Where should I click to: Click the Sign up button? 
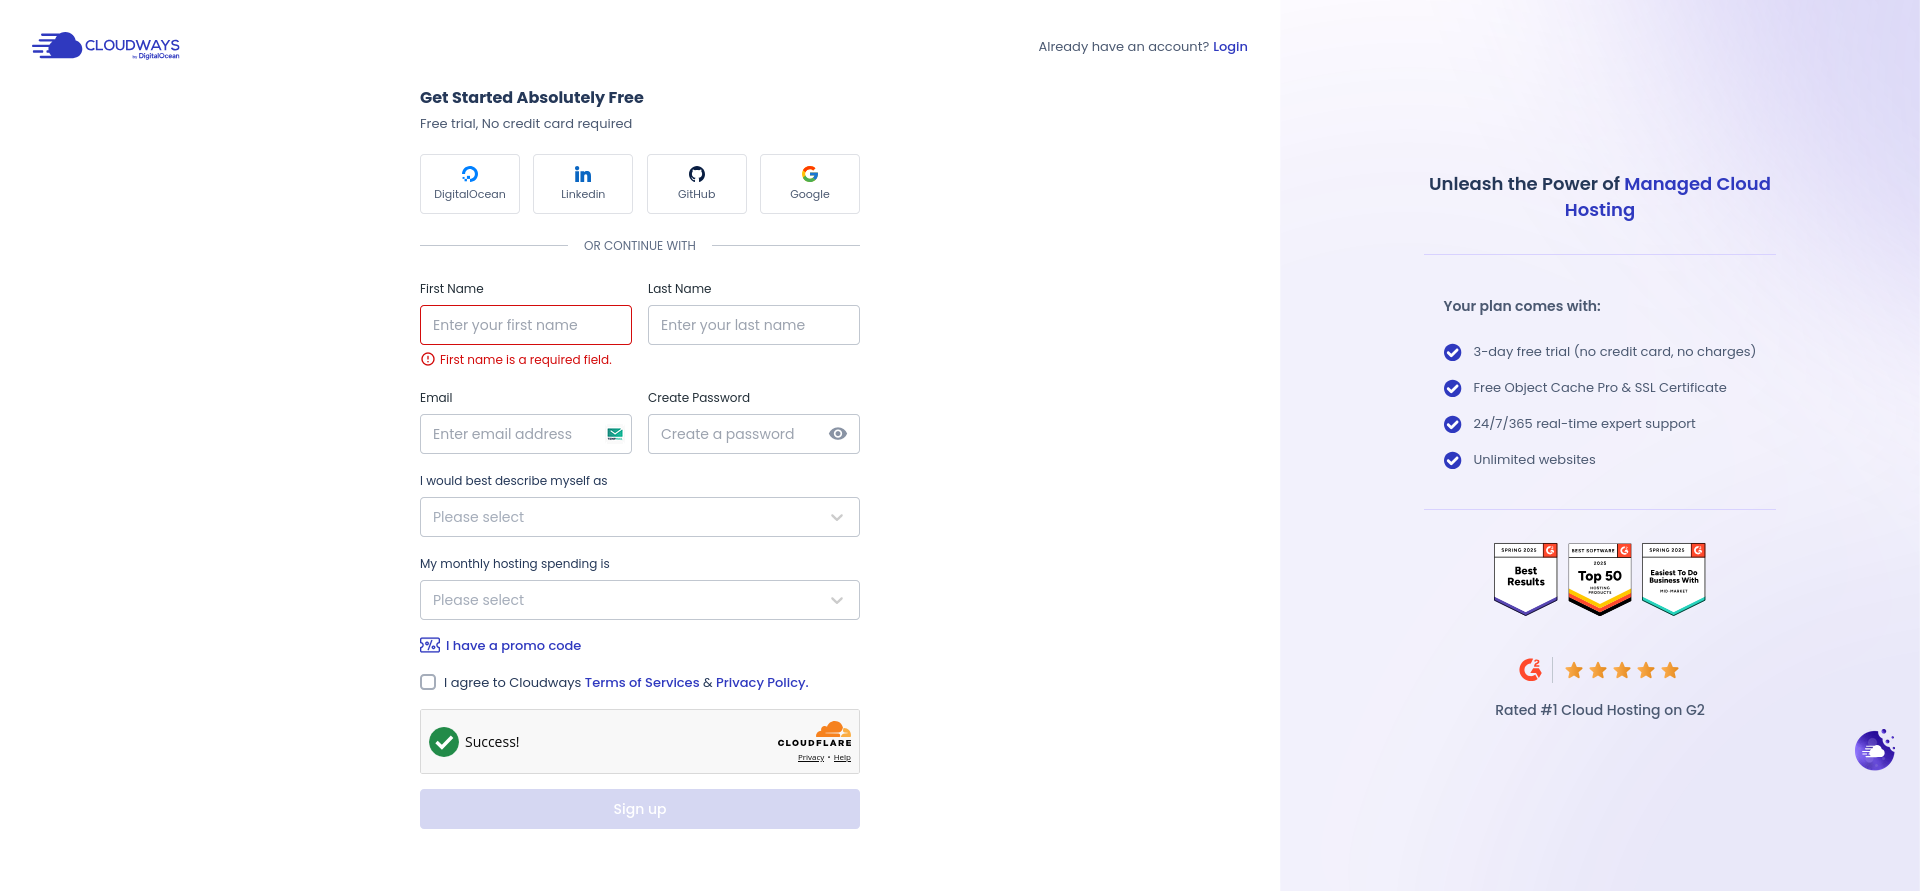640,809
